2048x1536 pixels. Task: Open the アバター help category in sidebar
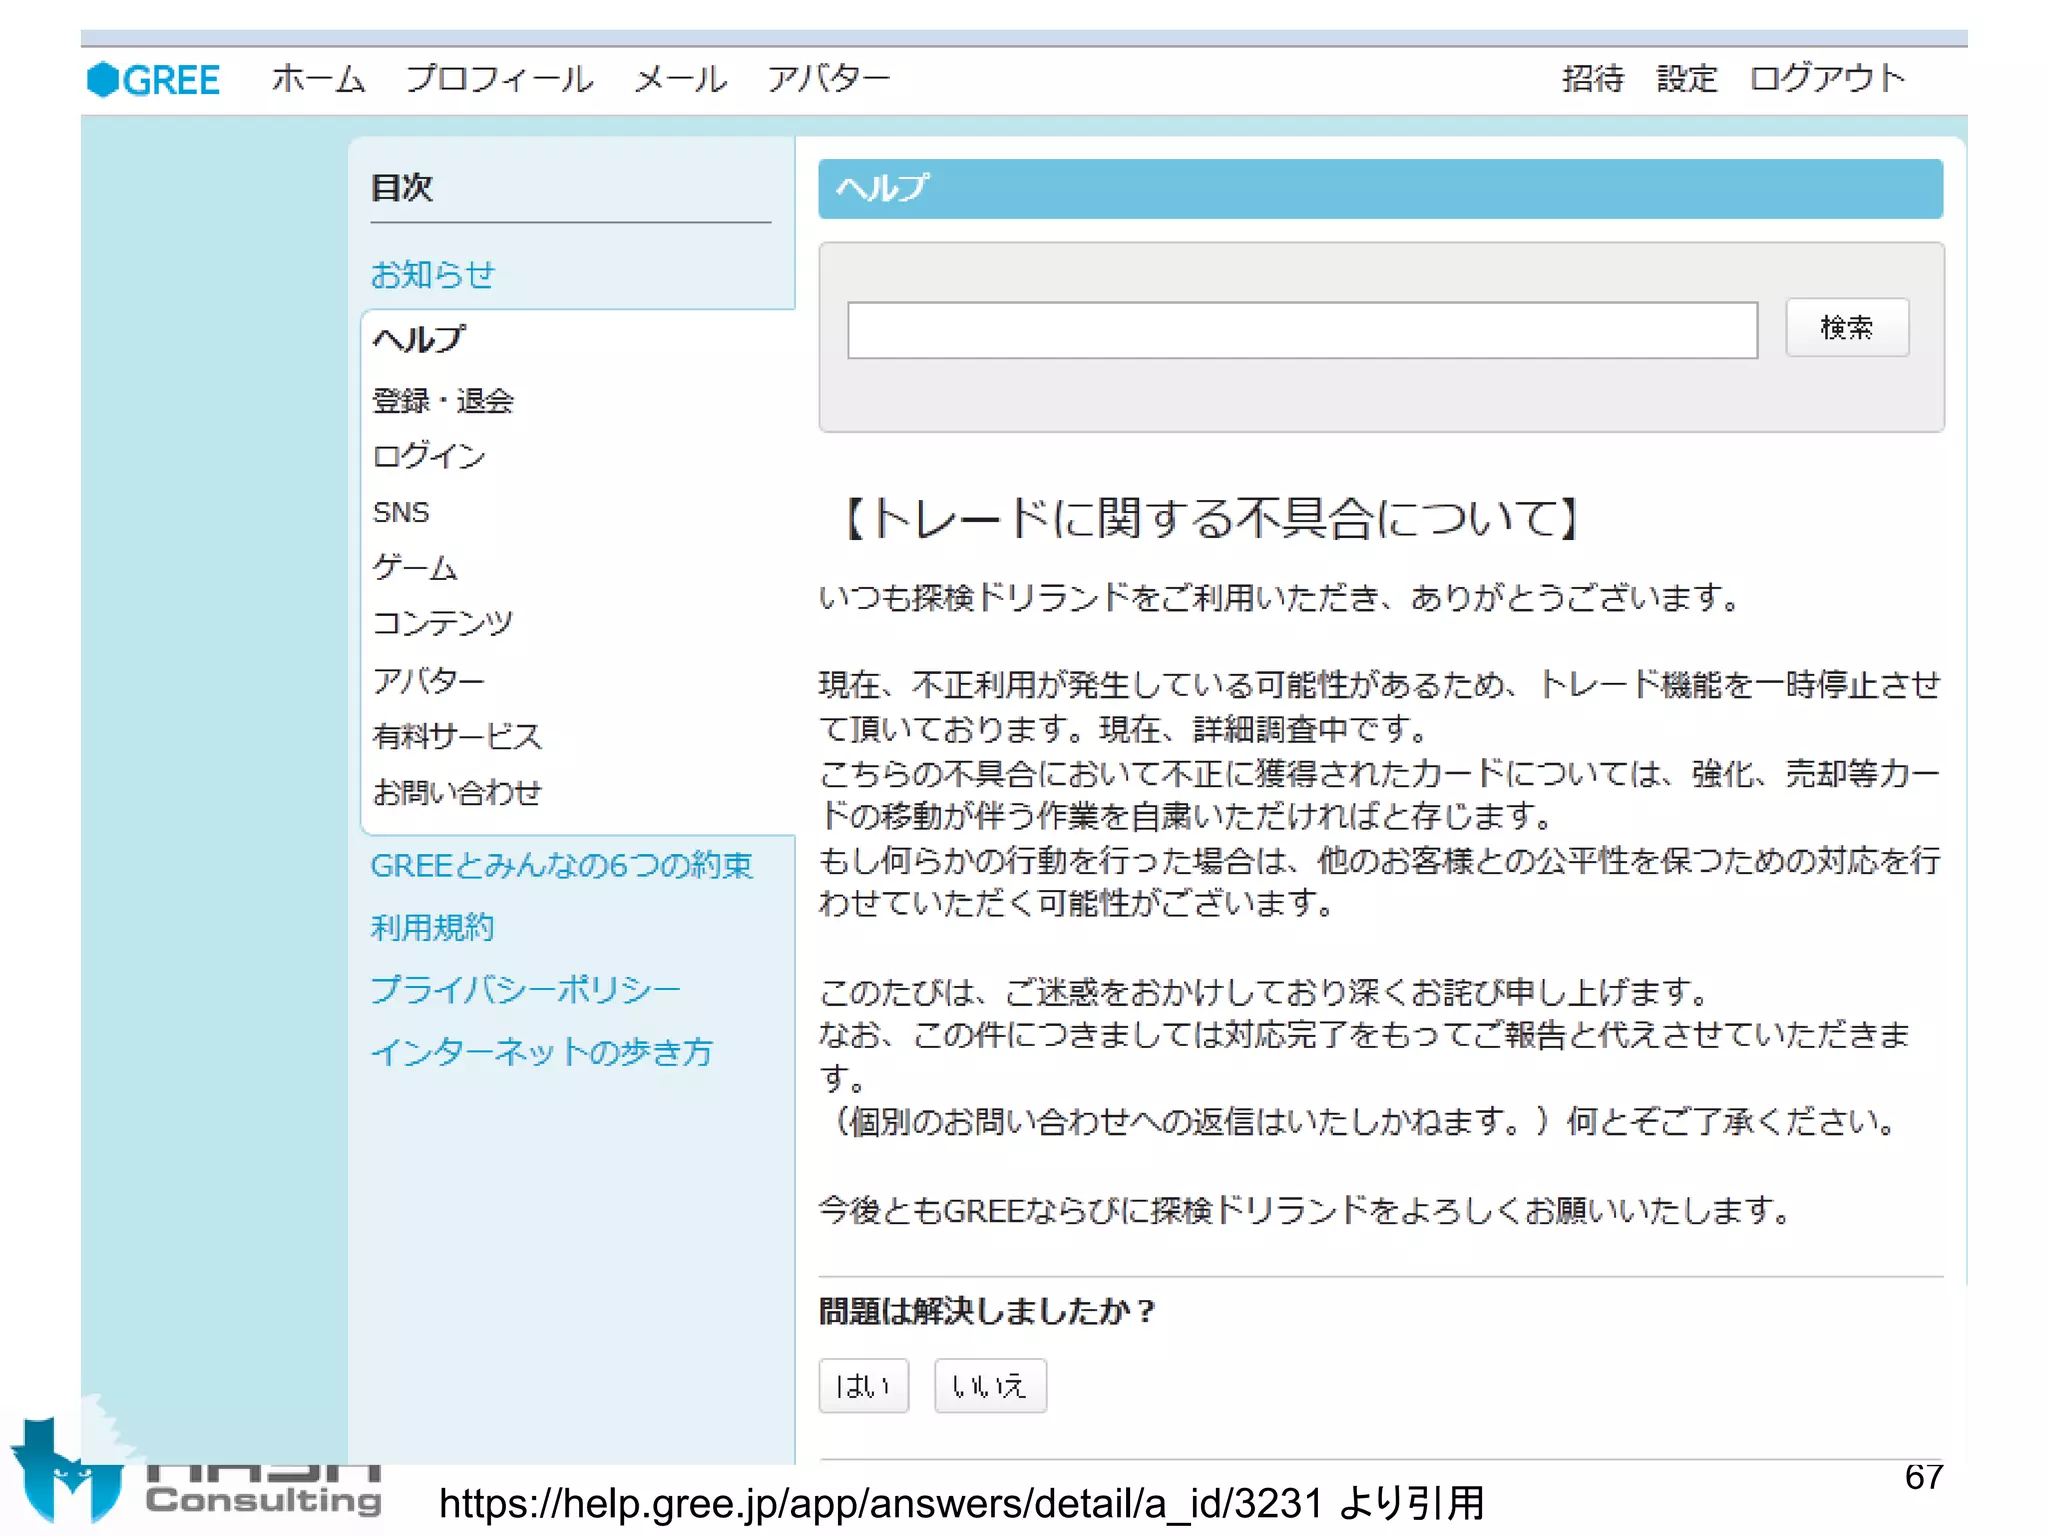(x=429, y=681)
